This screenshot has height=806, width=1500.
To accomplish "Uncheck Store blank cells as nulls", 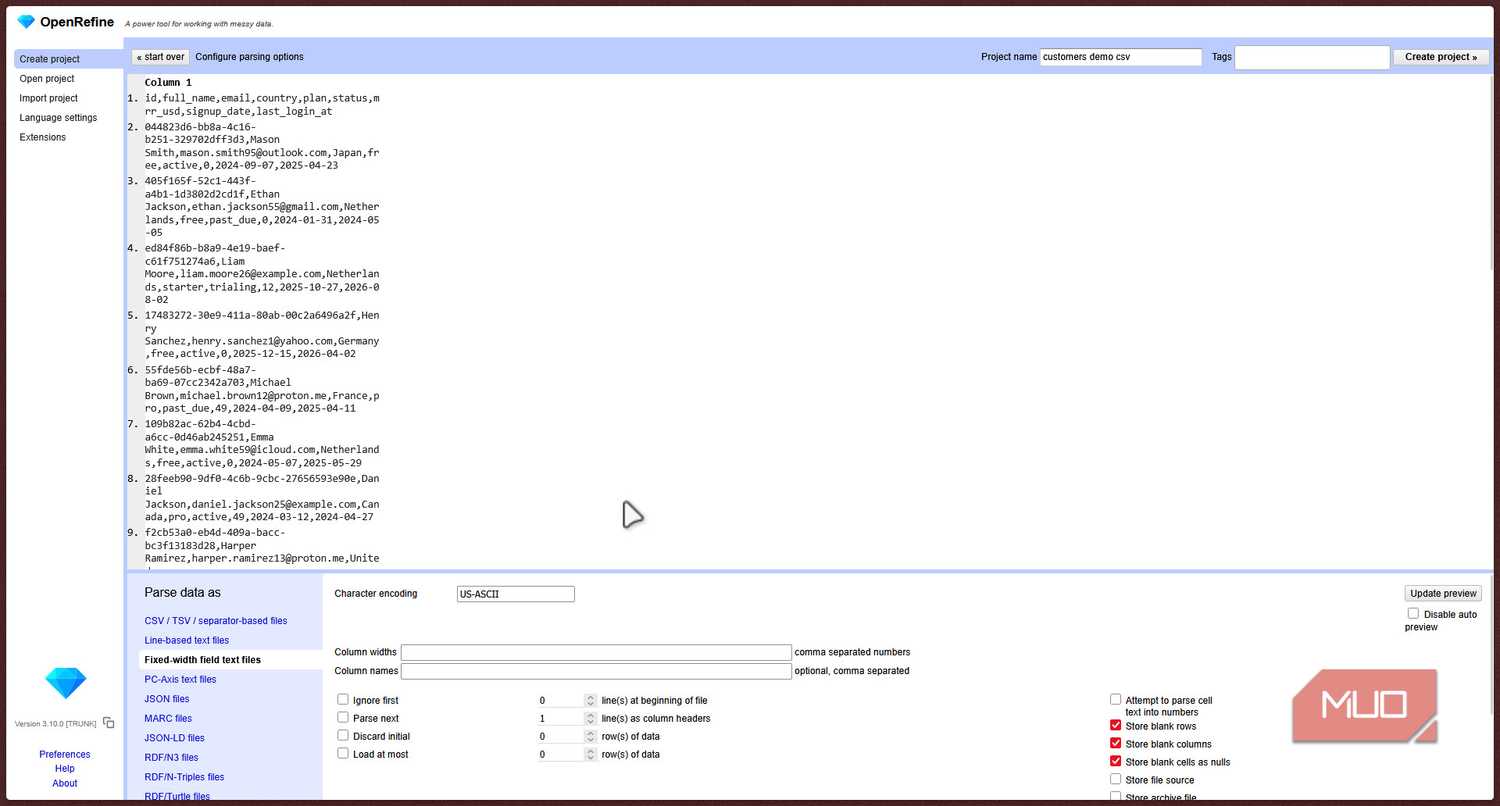I will point(1115,761).
